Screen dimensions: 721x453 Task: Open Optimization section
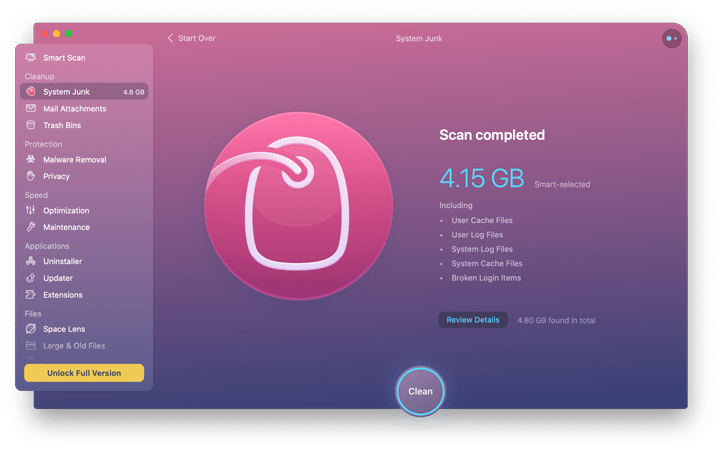coord(84,210)
